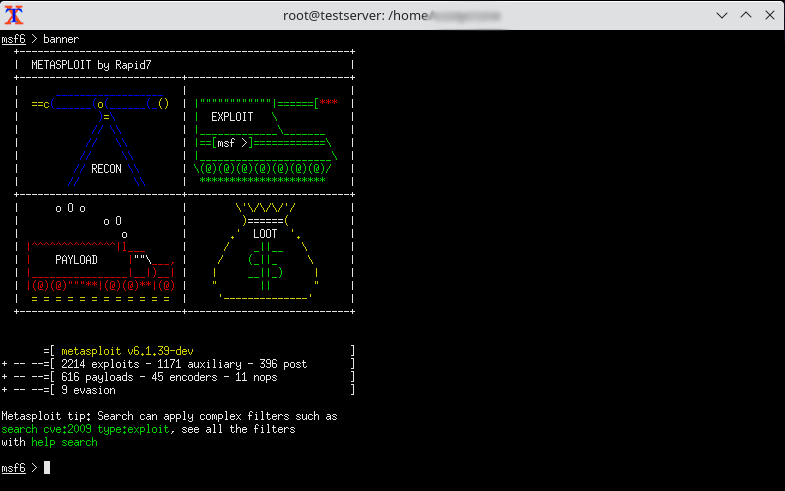The image size is (785, 491).
Task: Click the typed "banner" command text
Action: point(61,39)
